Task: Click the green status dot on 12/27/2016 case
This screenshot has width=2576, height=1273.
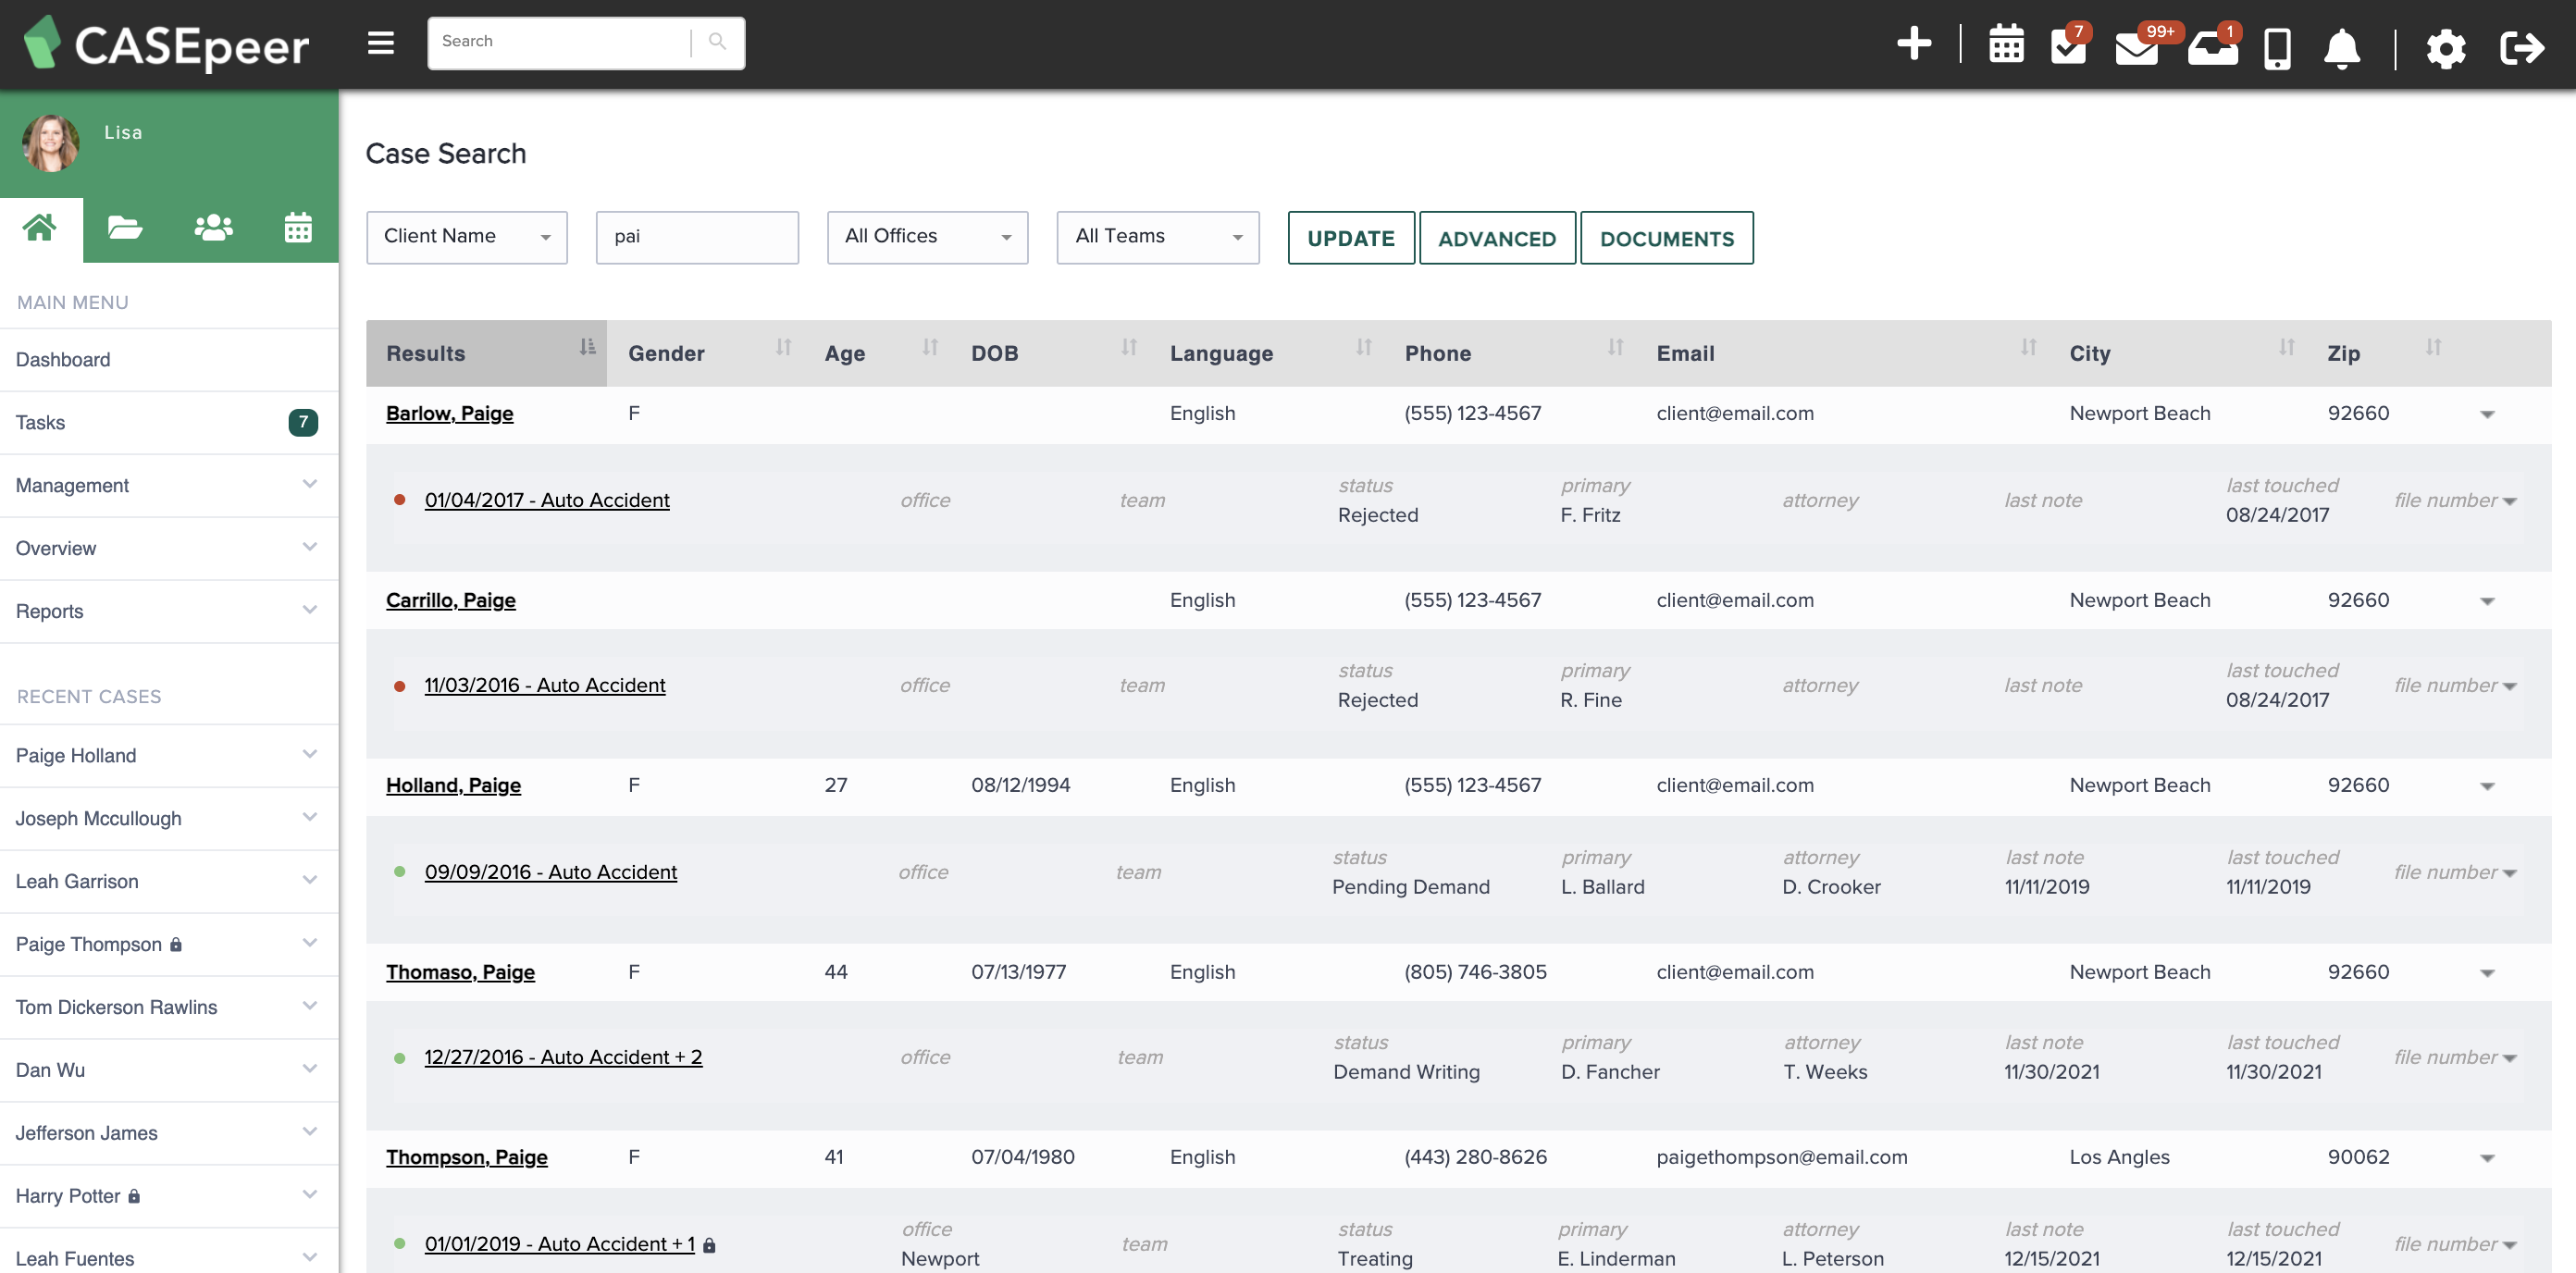Action: click(x=400, y=1058)
